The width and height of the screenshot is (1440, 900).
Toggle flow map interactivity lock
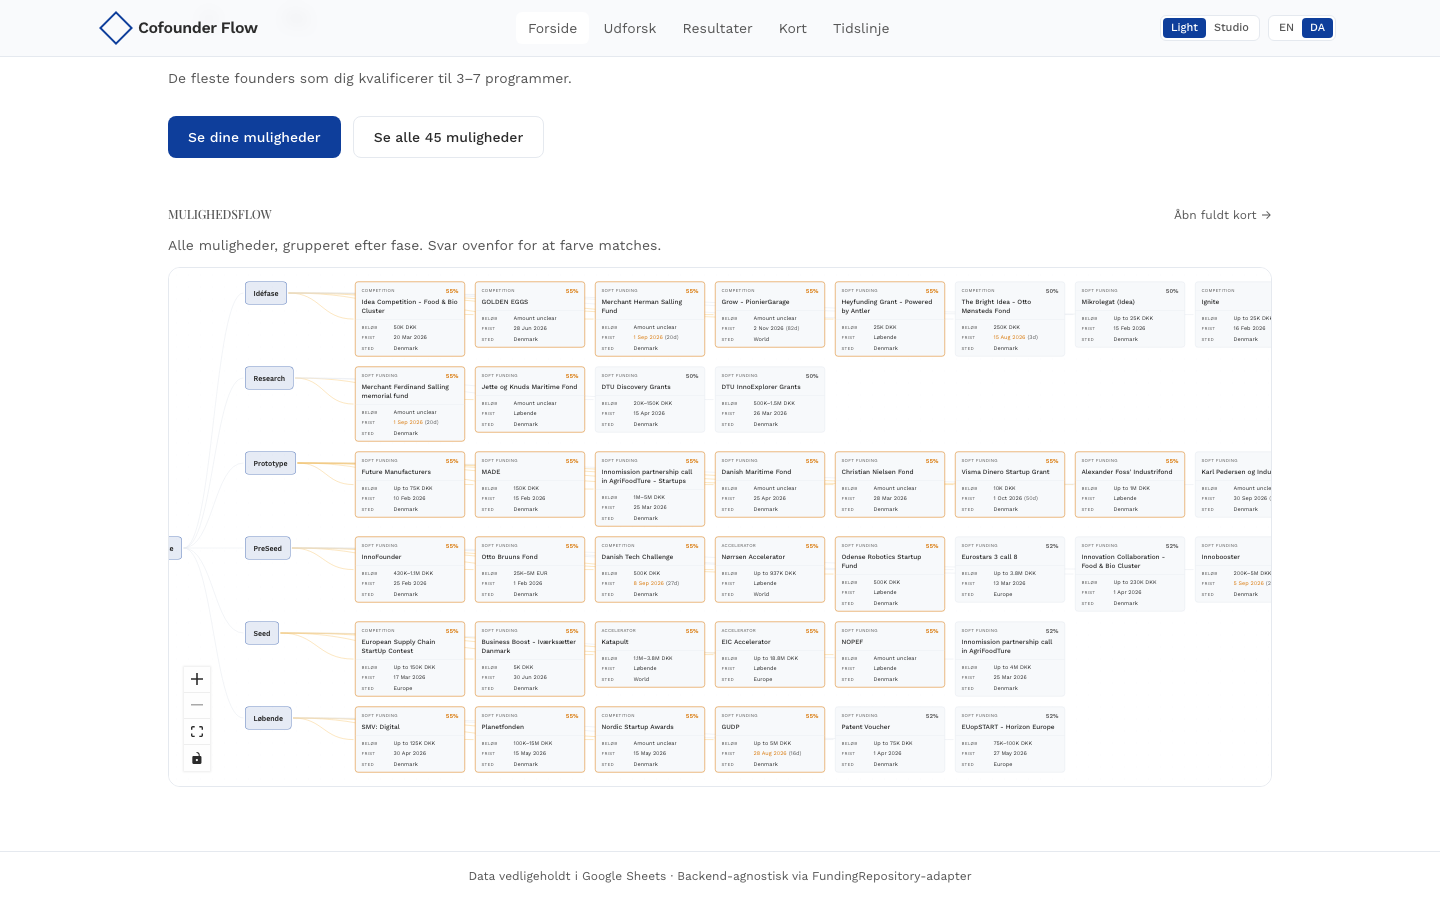coord(197,758)
